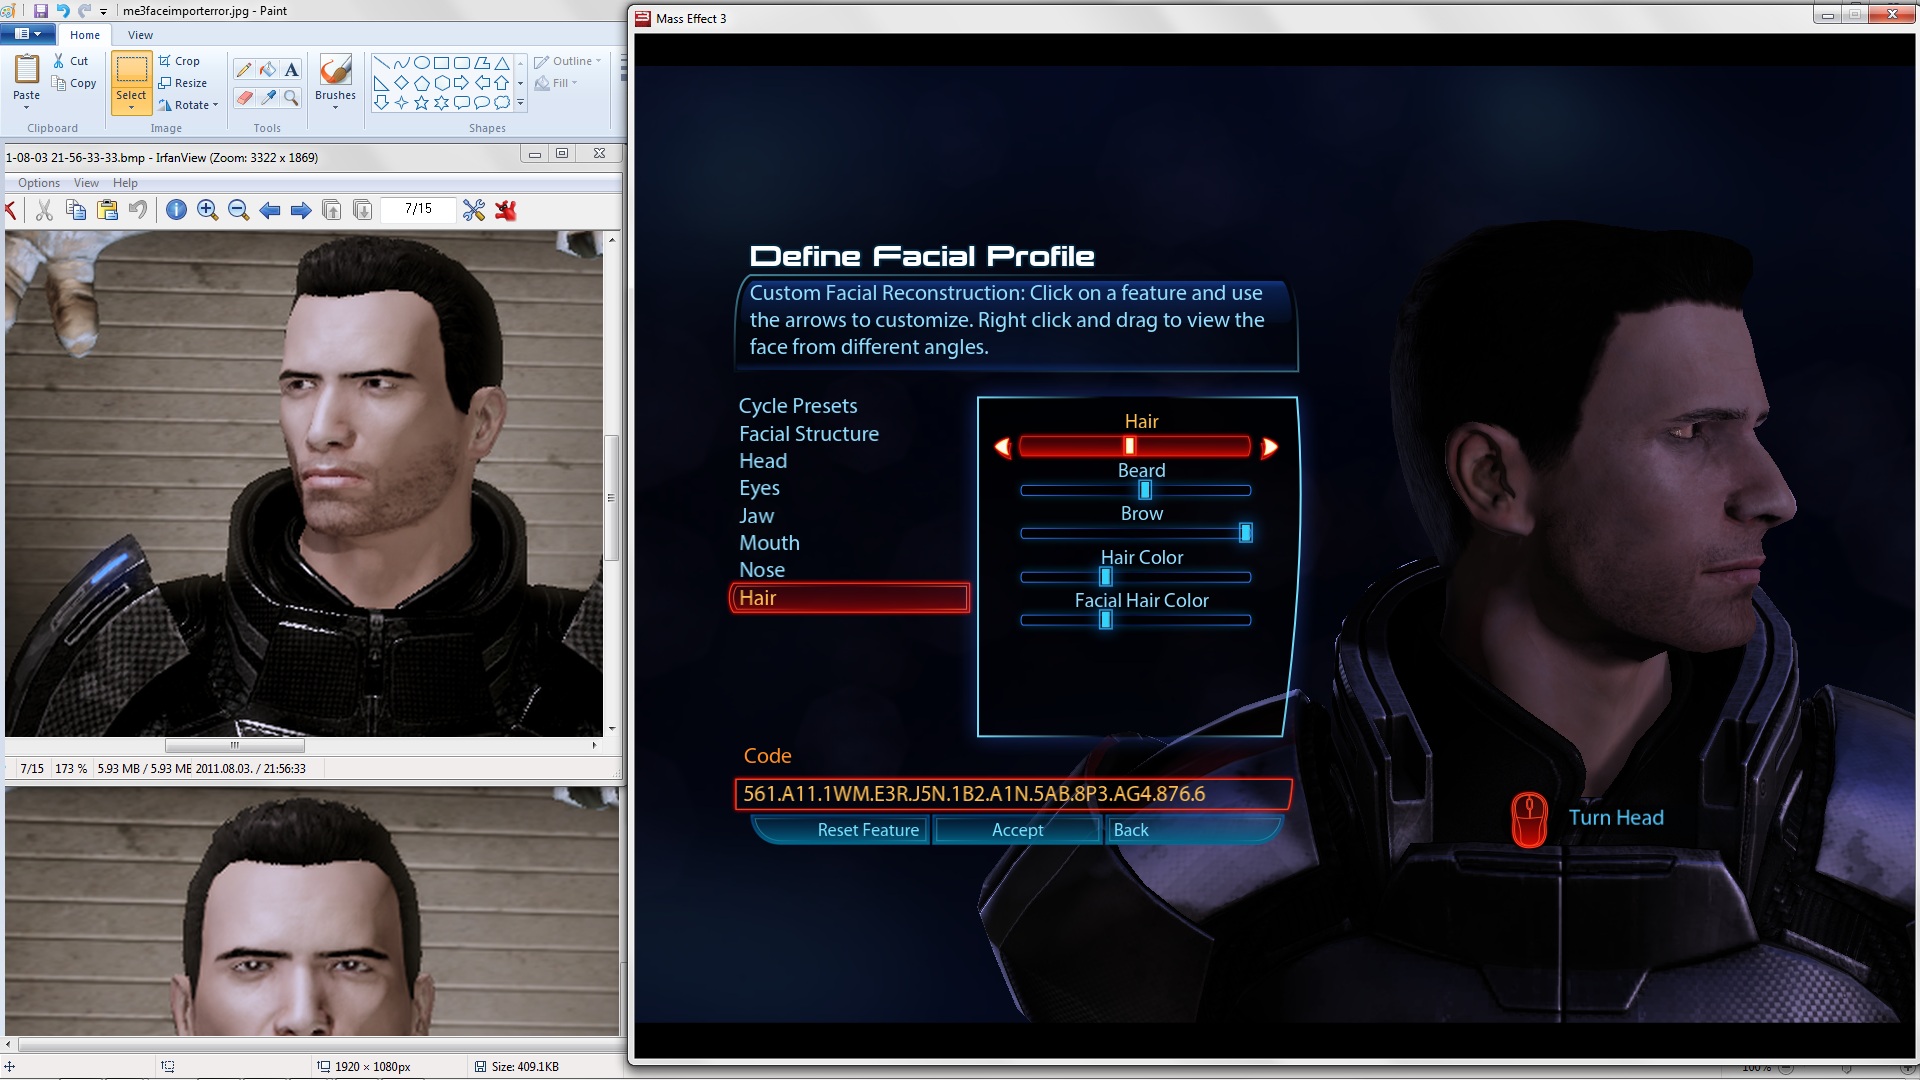1920x1080 pixels.
Task: Click the Hair Color slider track
Action: pyautogui.click(x=1135, y=577)
